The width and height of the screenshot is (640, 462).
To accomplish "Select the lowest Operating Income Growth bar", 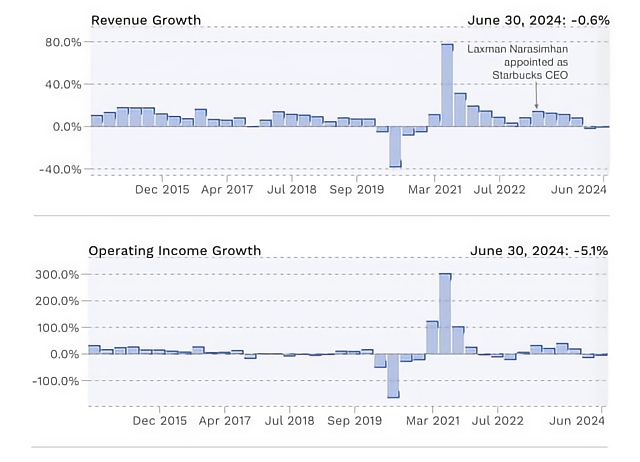I will point(393,375).
